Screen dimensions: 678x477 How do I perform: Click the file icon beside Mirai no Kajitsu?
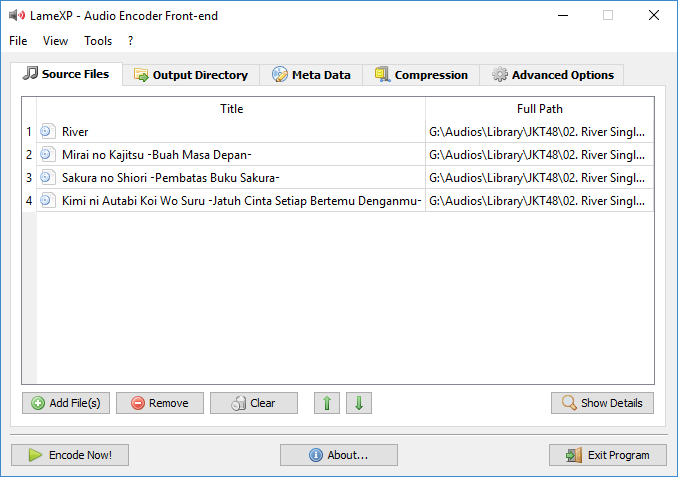tap(48, 154)
